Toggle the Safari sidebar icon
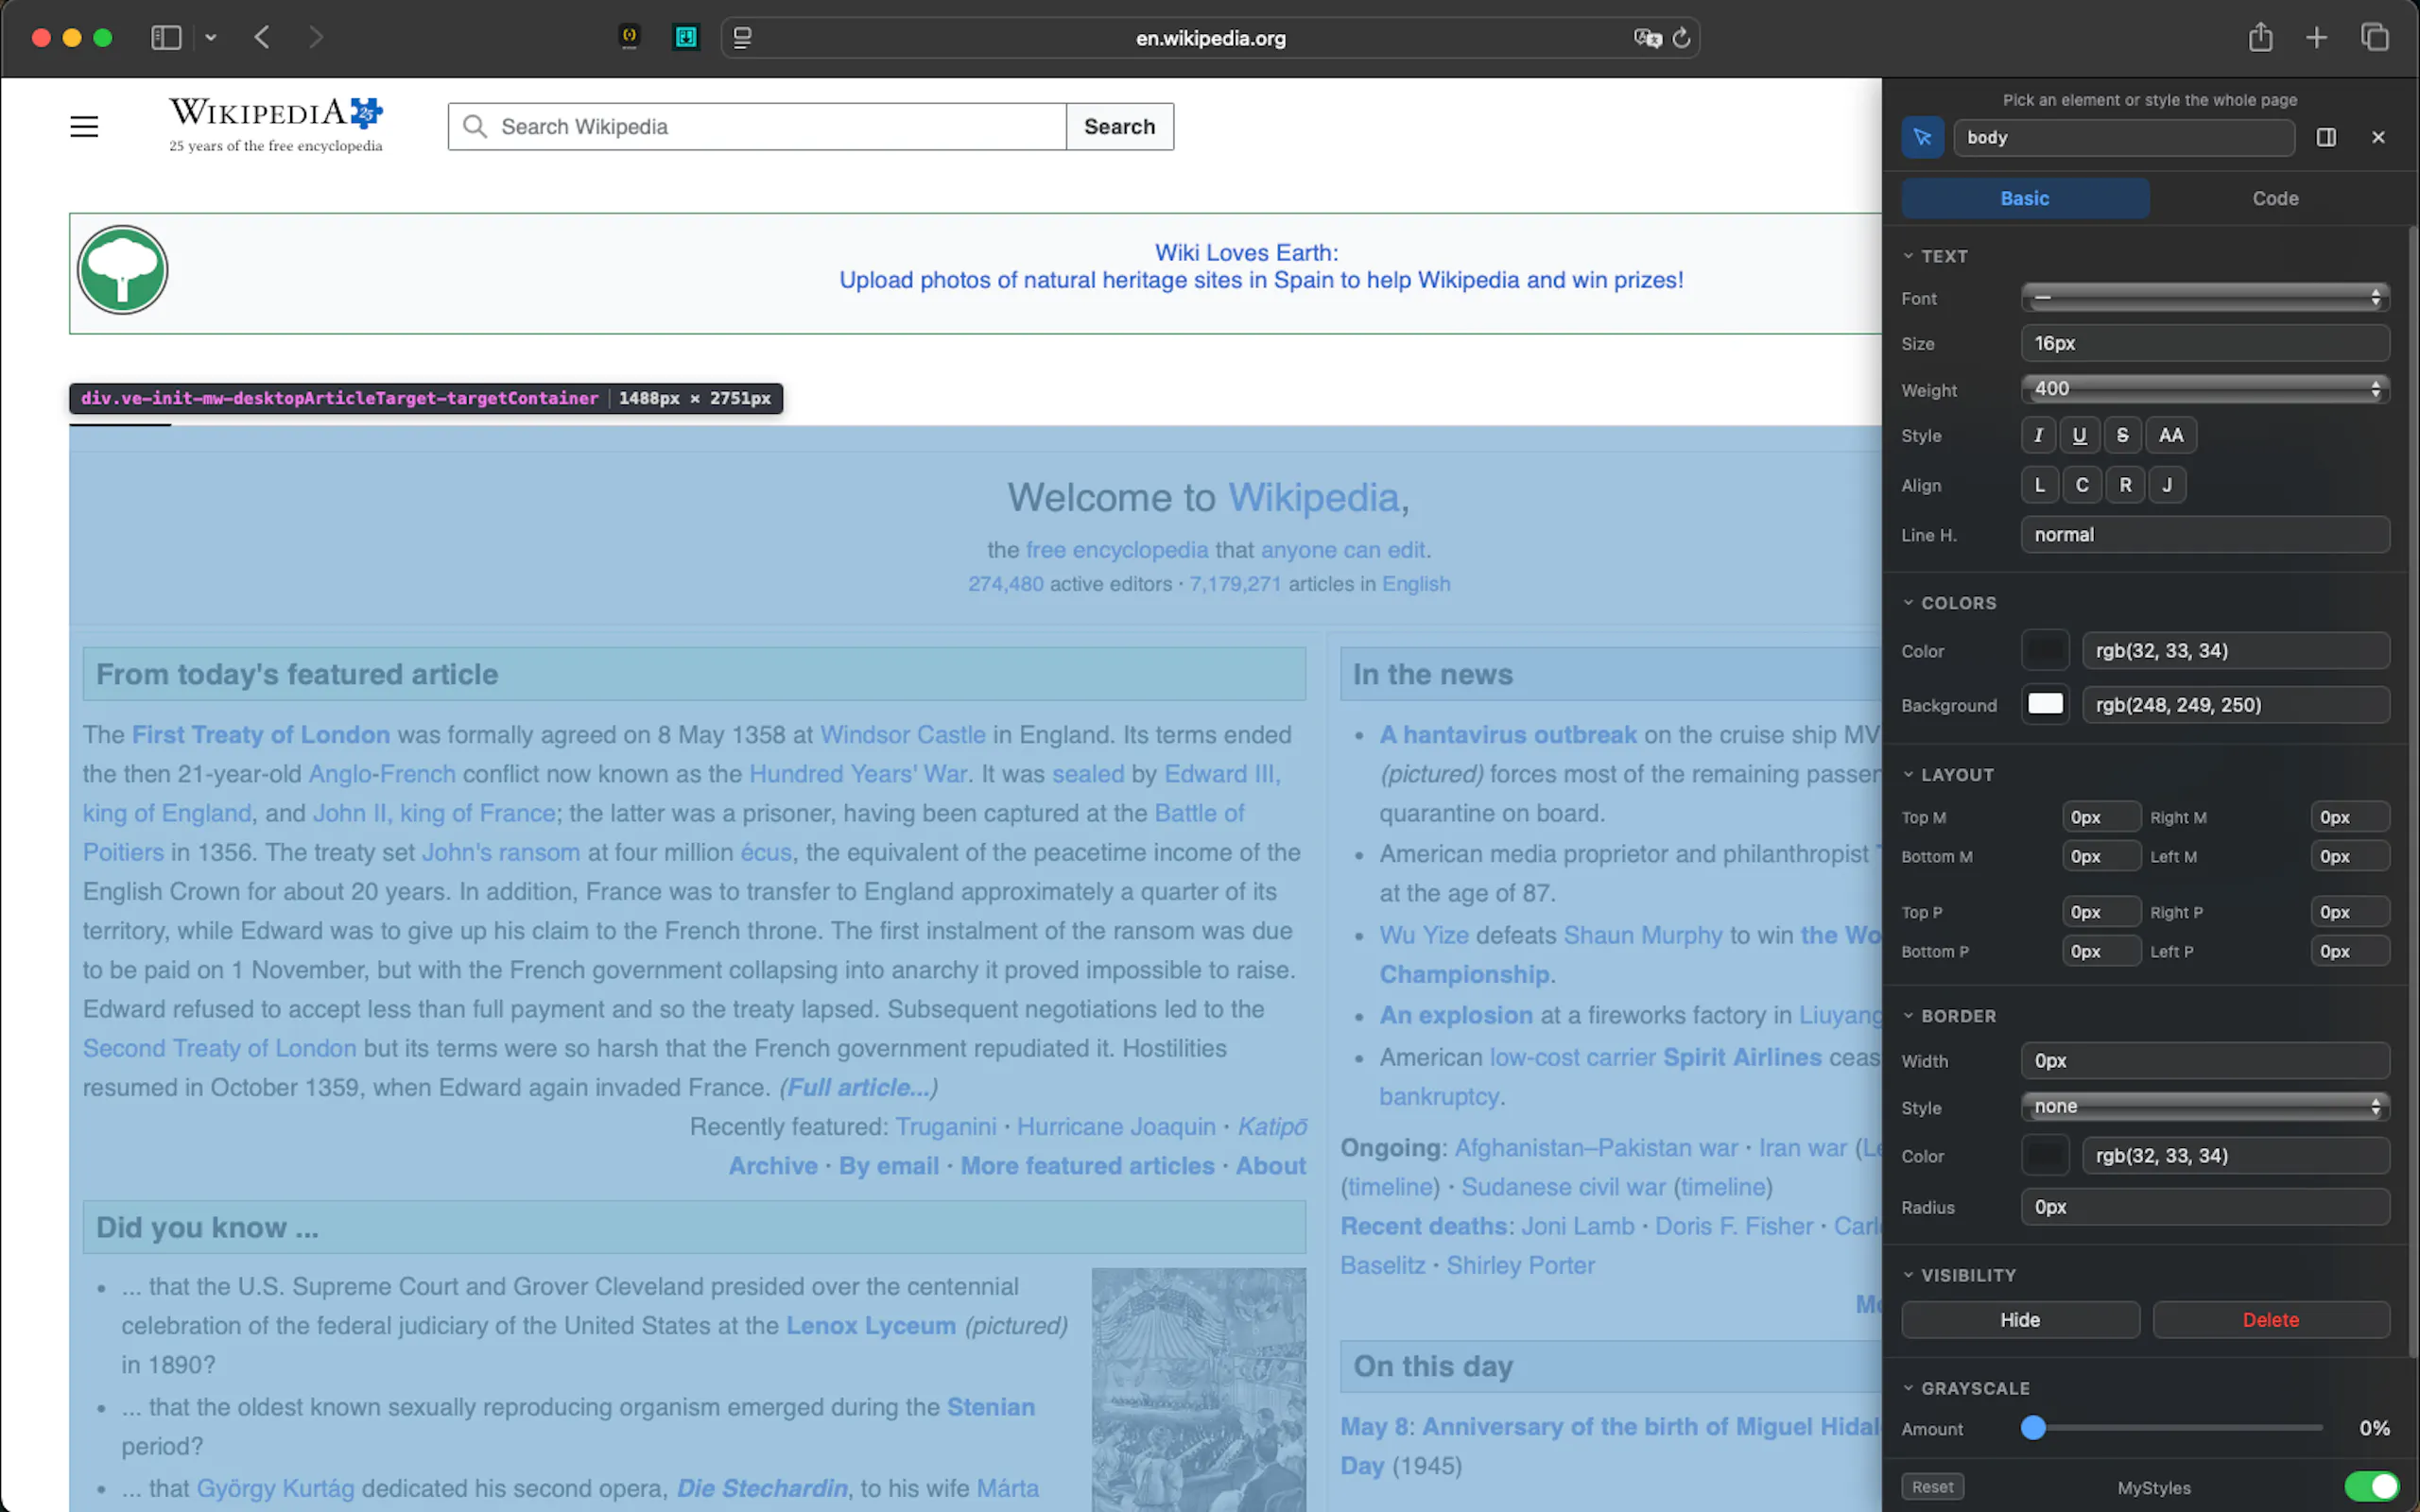This screenshot has width=2420, height=1512. pos(166,38)
